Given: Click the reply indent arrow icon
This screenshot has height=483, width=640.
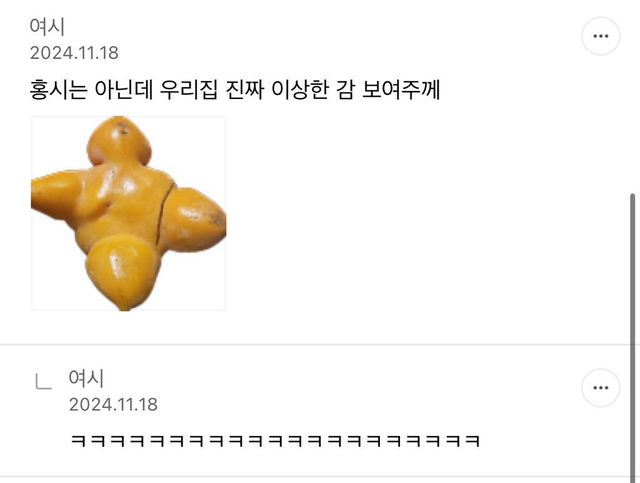Looking at the screenshot, I should 44,381.
